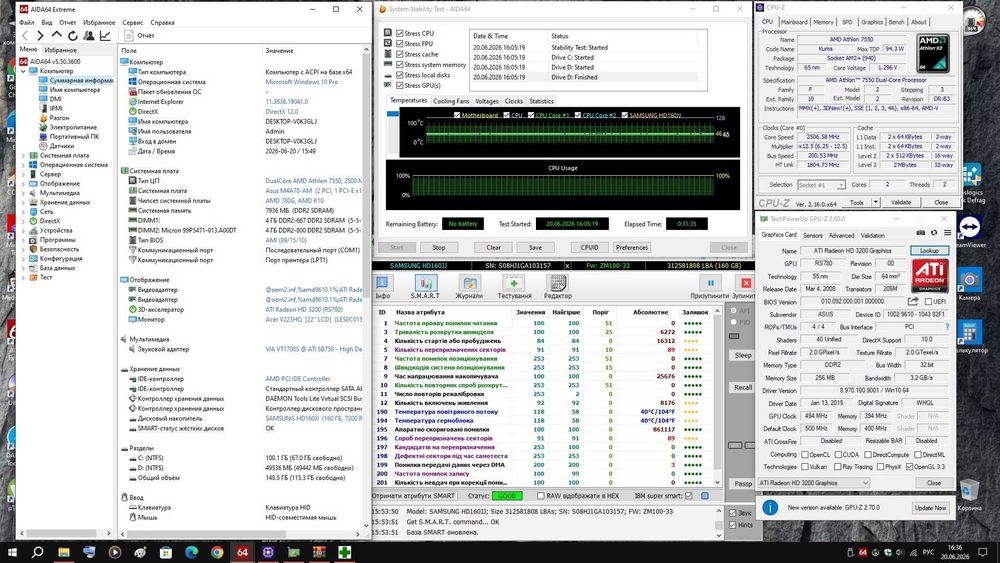Click Validate button in CPU-Z

901,202
